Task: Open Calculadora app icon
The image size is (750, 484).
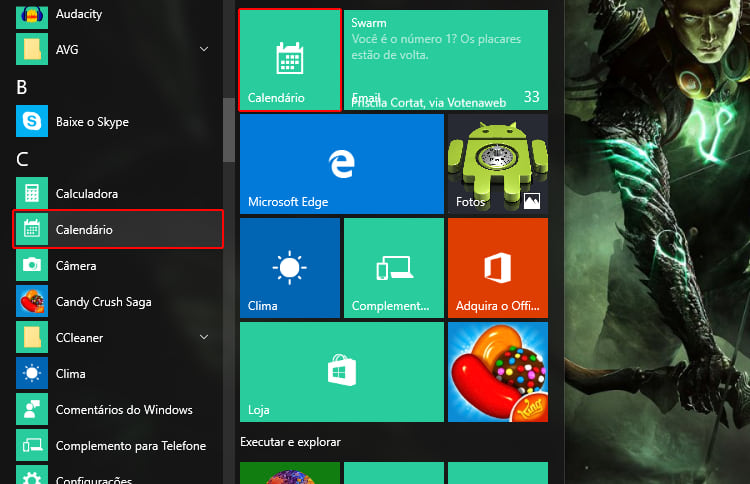Action: (32, 193)
